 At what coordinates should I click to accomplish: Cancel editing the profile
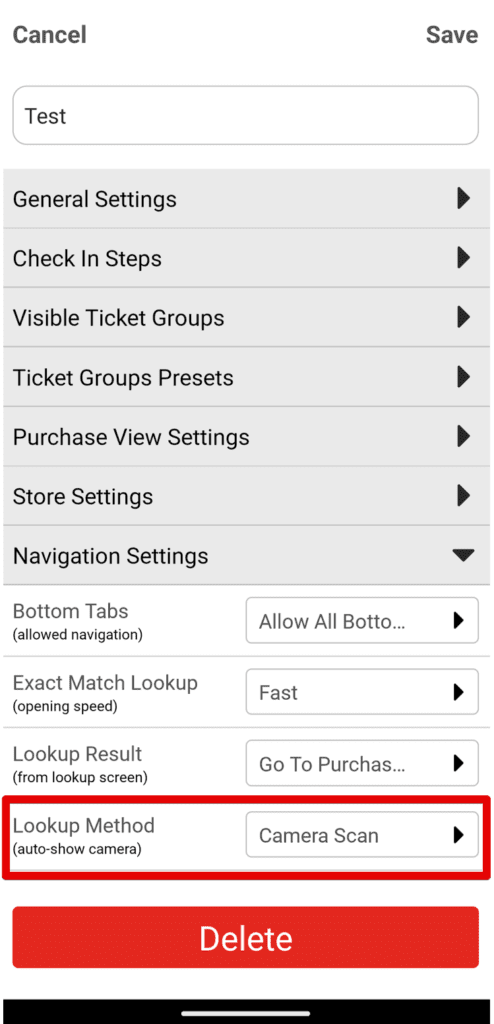pyautogui.click(x=50, y=35)
